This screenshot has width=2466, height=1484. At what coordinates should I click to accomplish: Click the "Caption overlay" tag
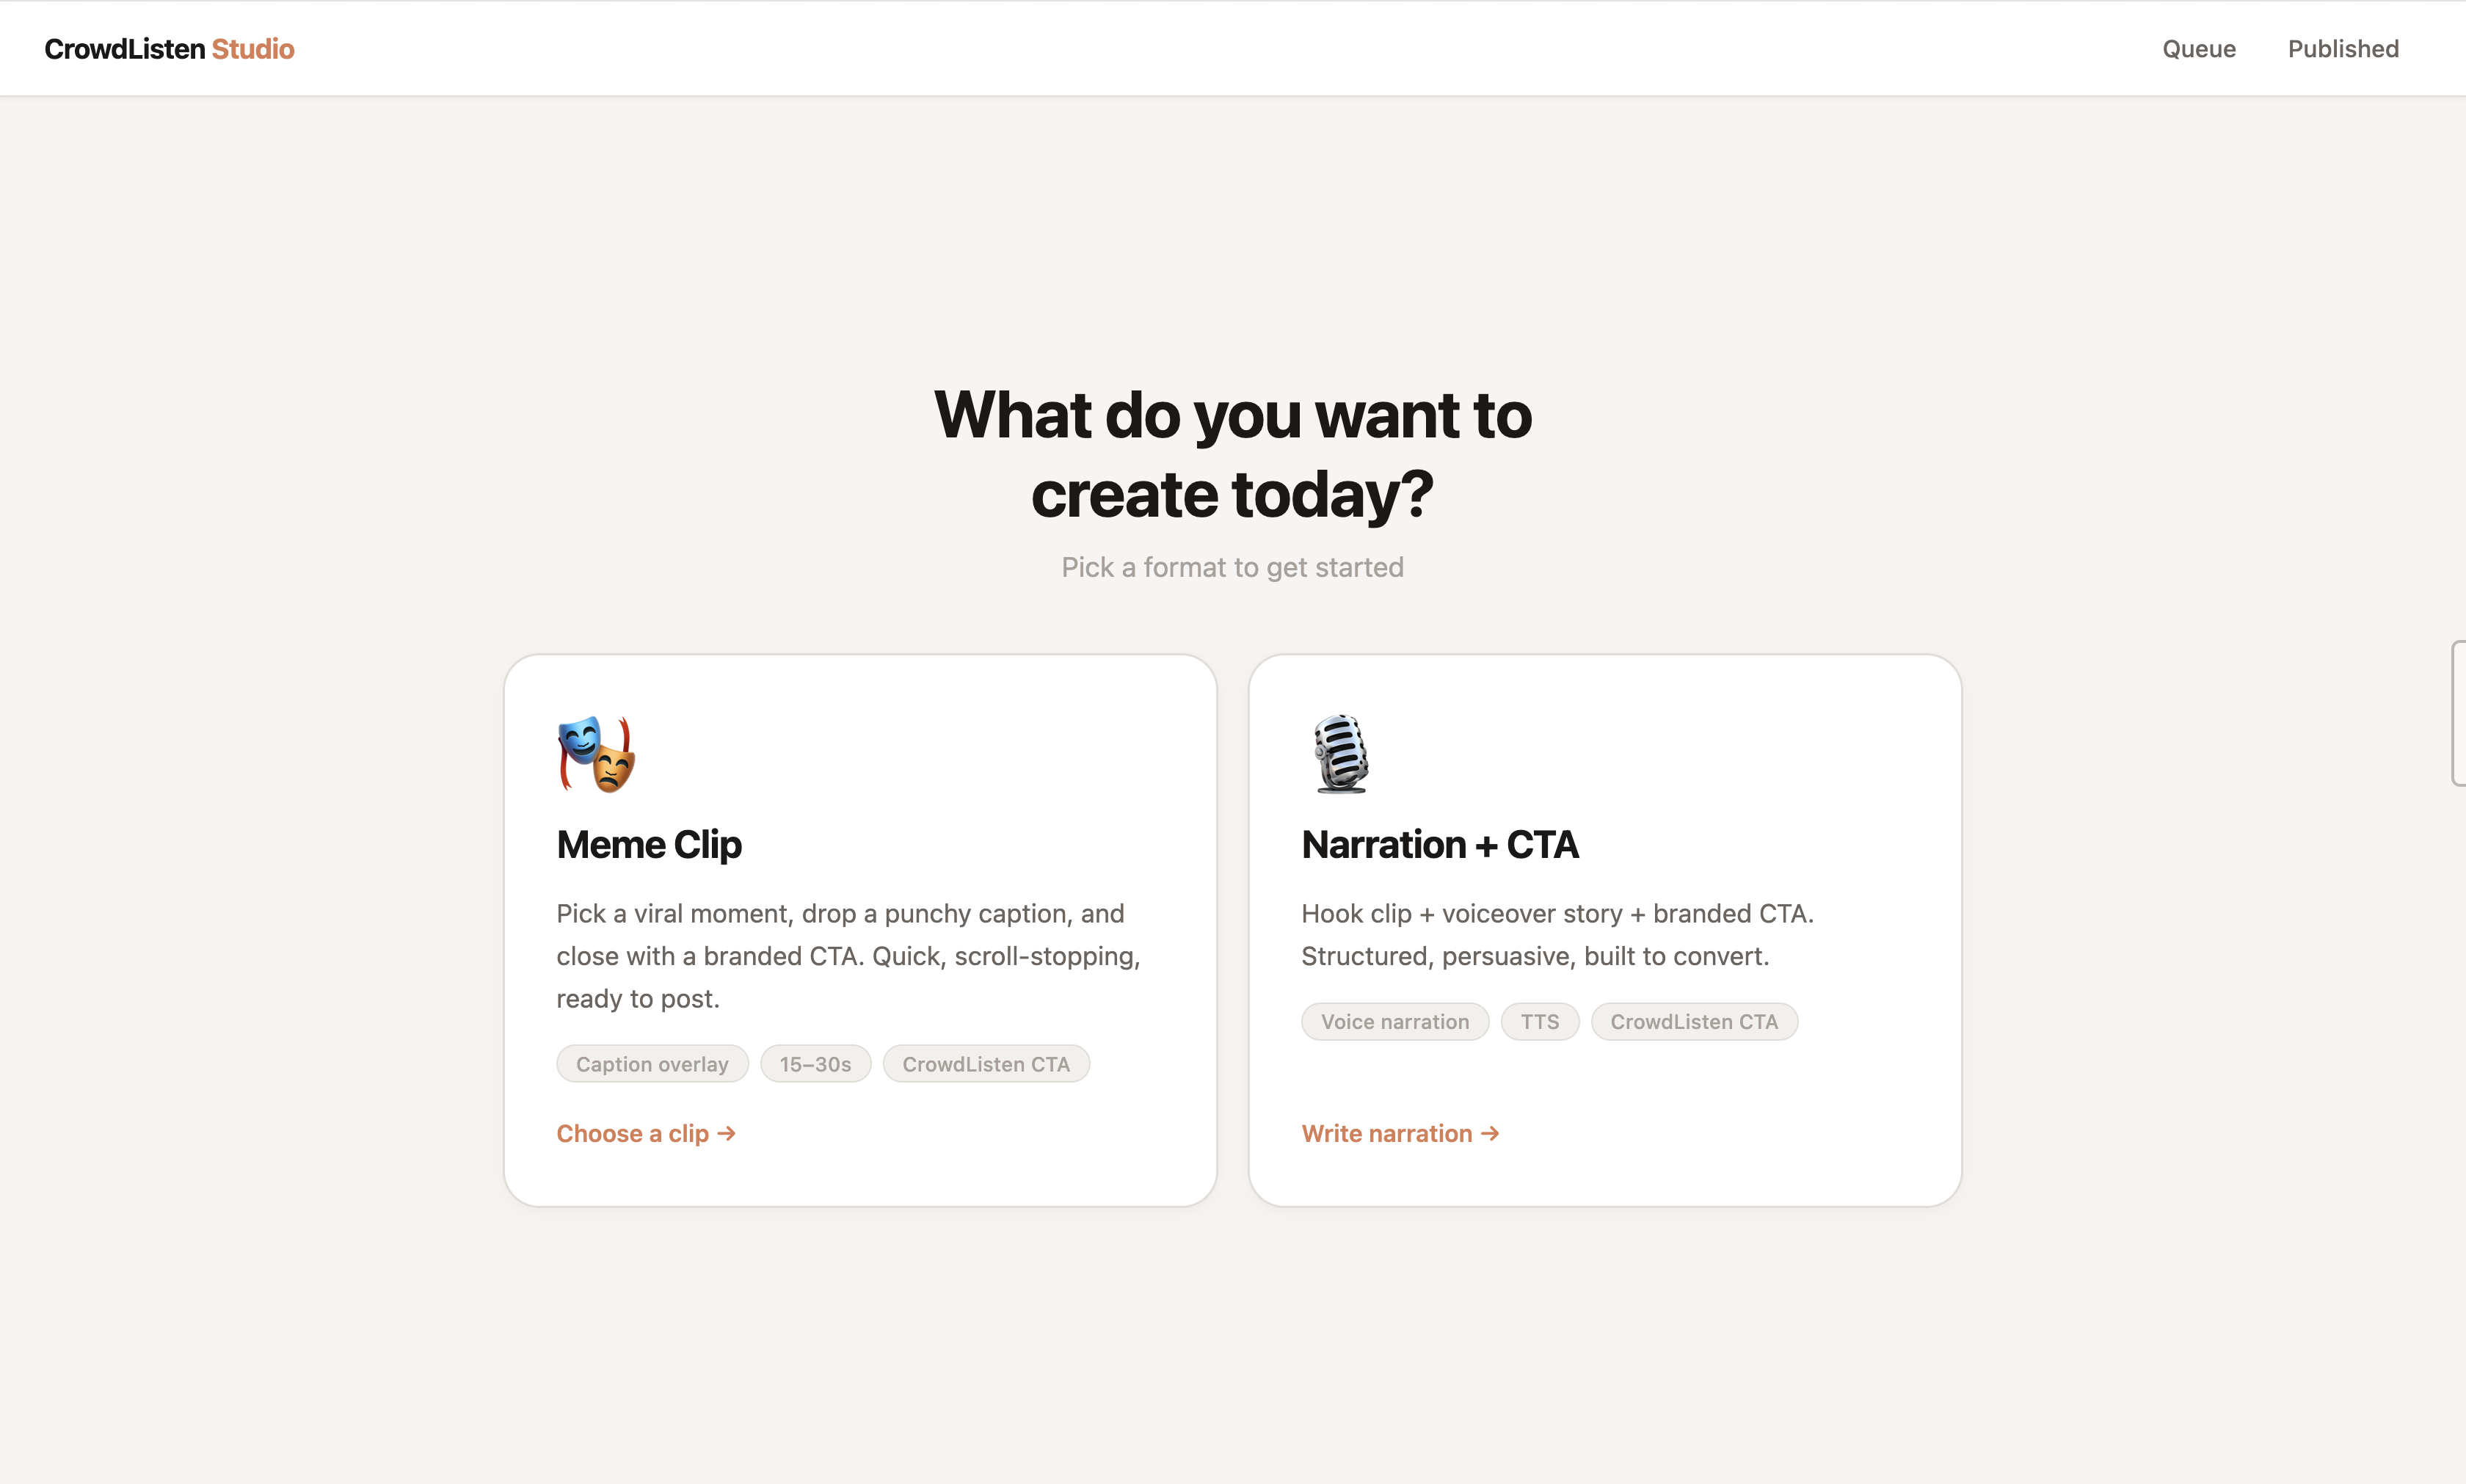652,1064
